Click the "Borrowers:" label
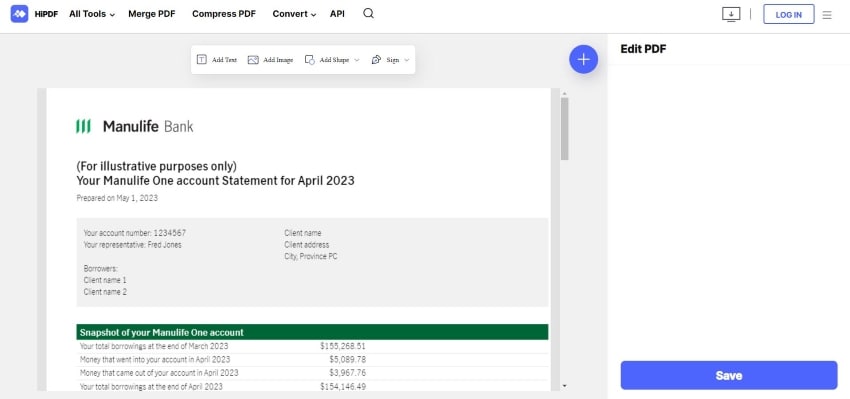The image size is (850, 399). [x=101, y=268]
